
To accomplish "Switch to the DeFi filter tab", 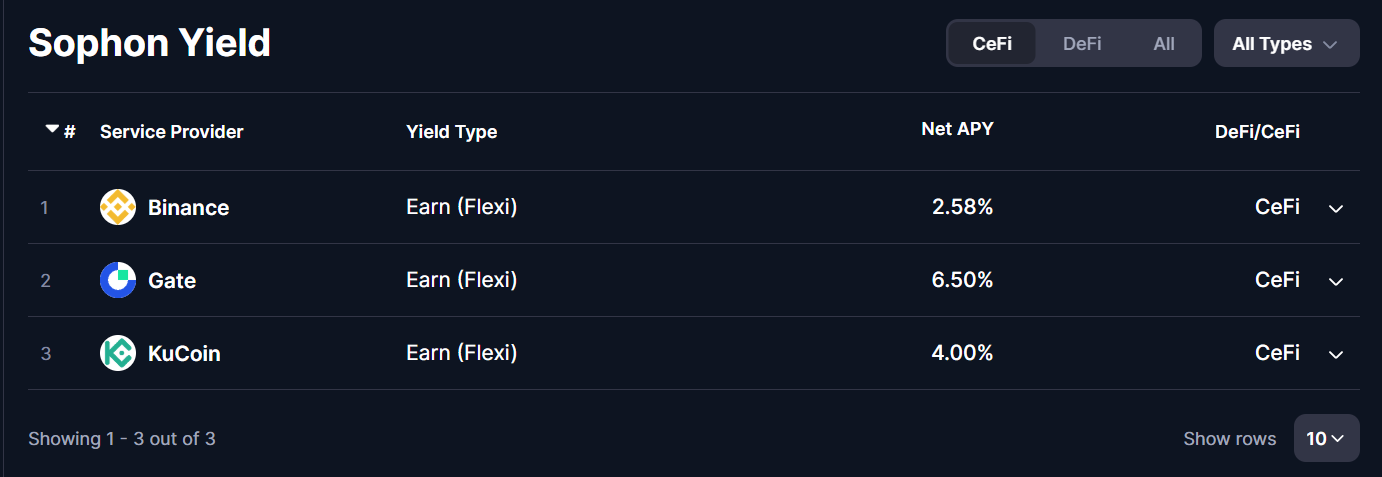I will tap(1082, 44).
